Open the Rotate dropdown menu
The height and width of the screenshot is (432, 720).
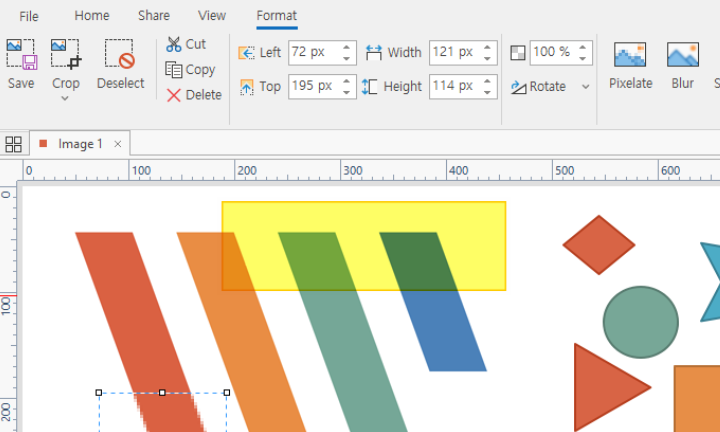click(x=585, y=87)
